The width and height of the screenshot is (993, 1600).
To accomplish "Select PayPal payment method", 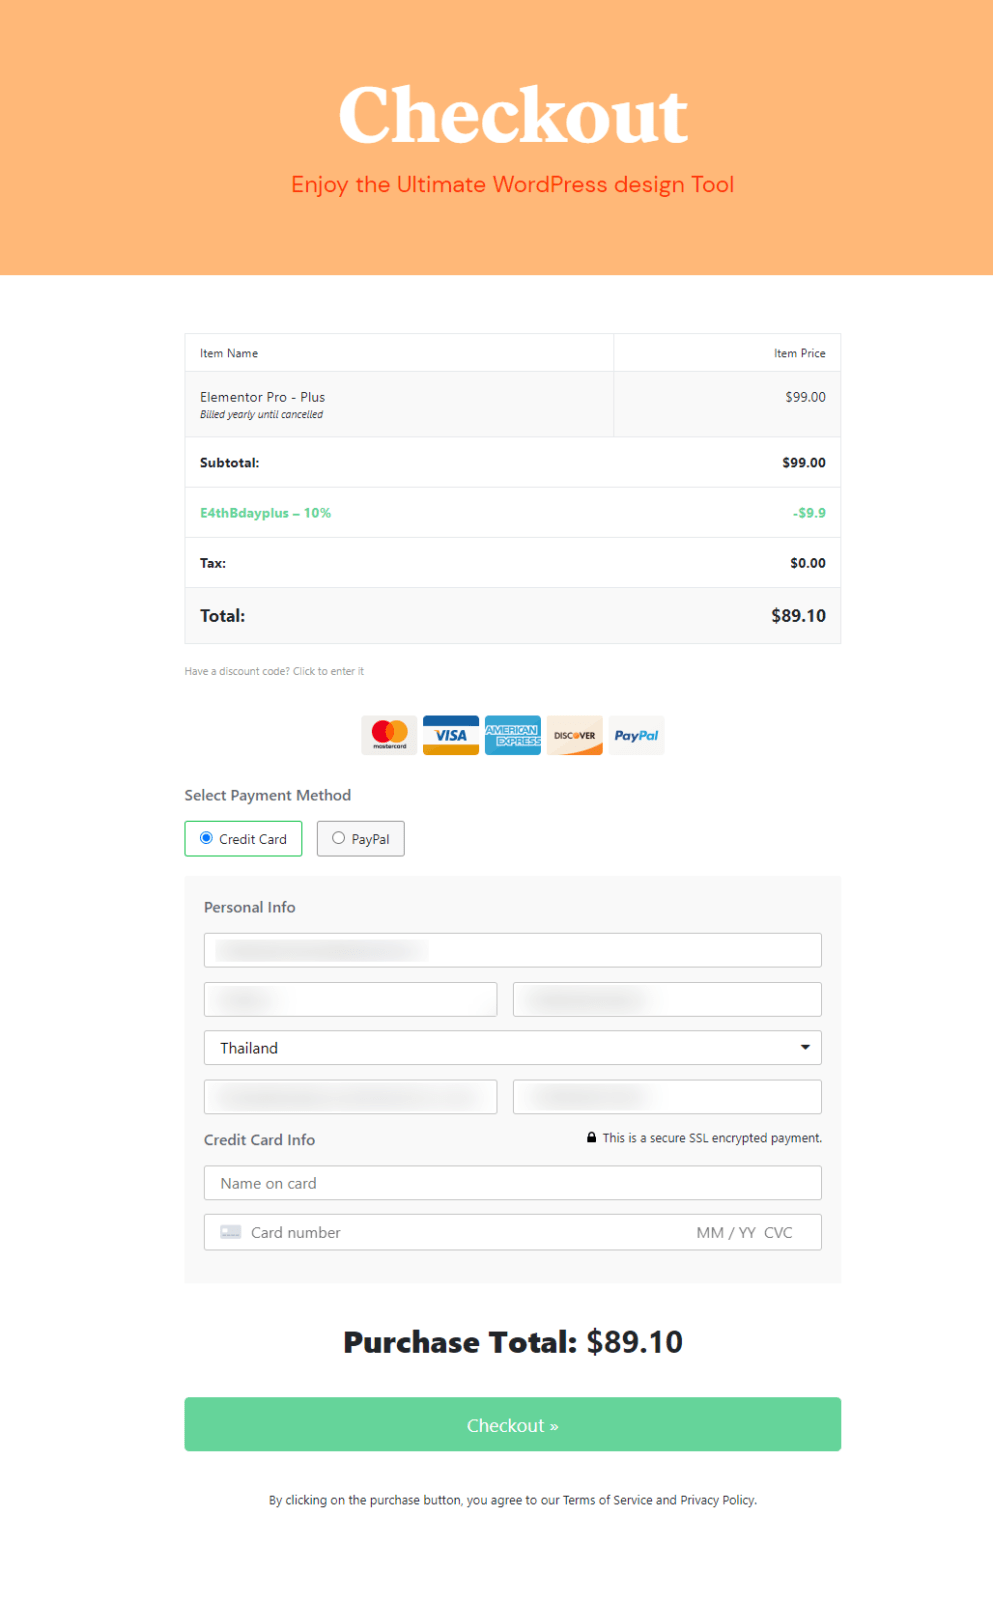I will pos(339,838).
